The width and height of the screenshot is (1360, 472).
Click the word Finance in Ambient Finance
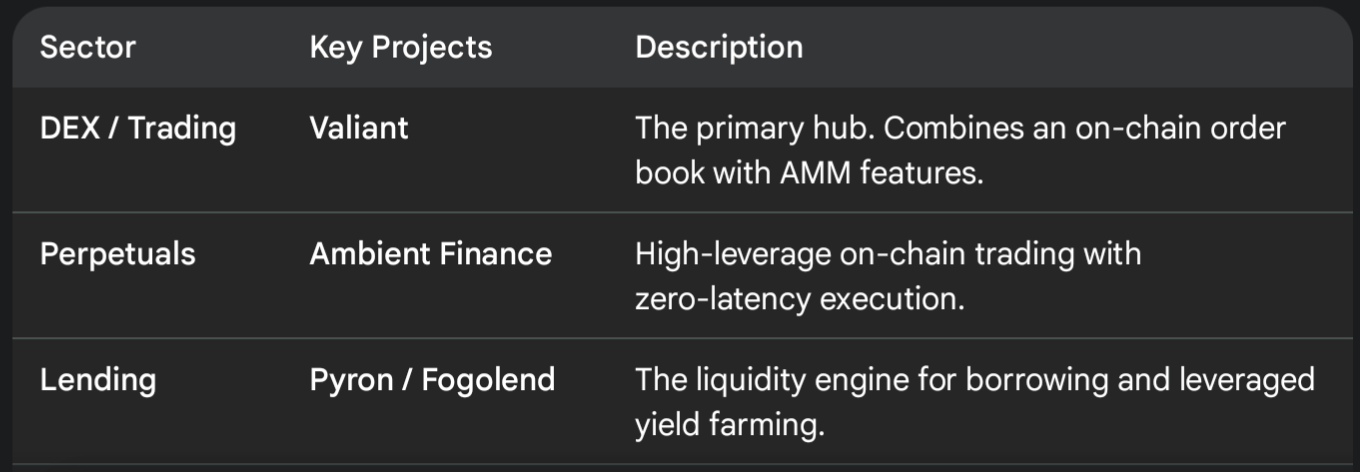(x=497, y=254)
